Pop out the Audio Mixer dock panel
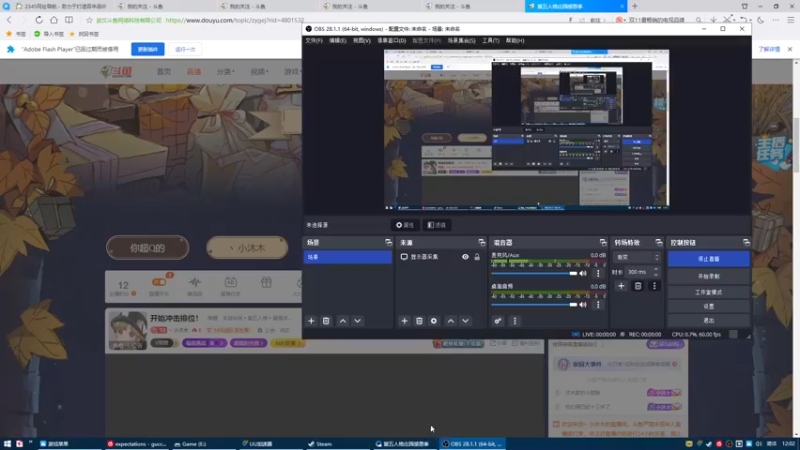This screenshot has width=800, height=450. point(603,242)
